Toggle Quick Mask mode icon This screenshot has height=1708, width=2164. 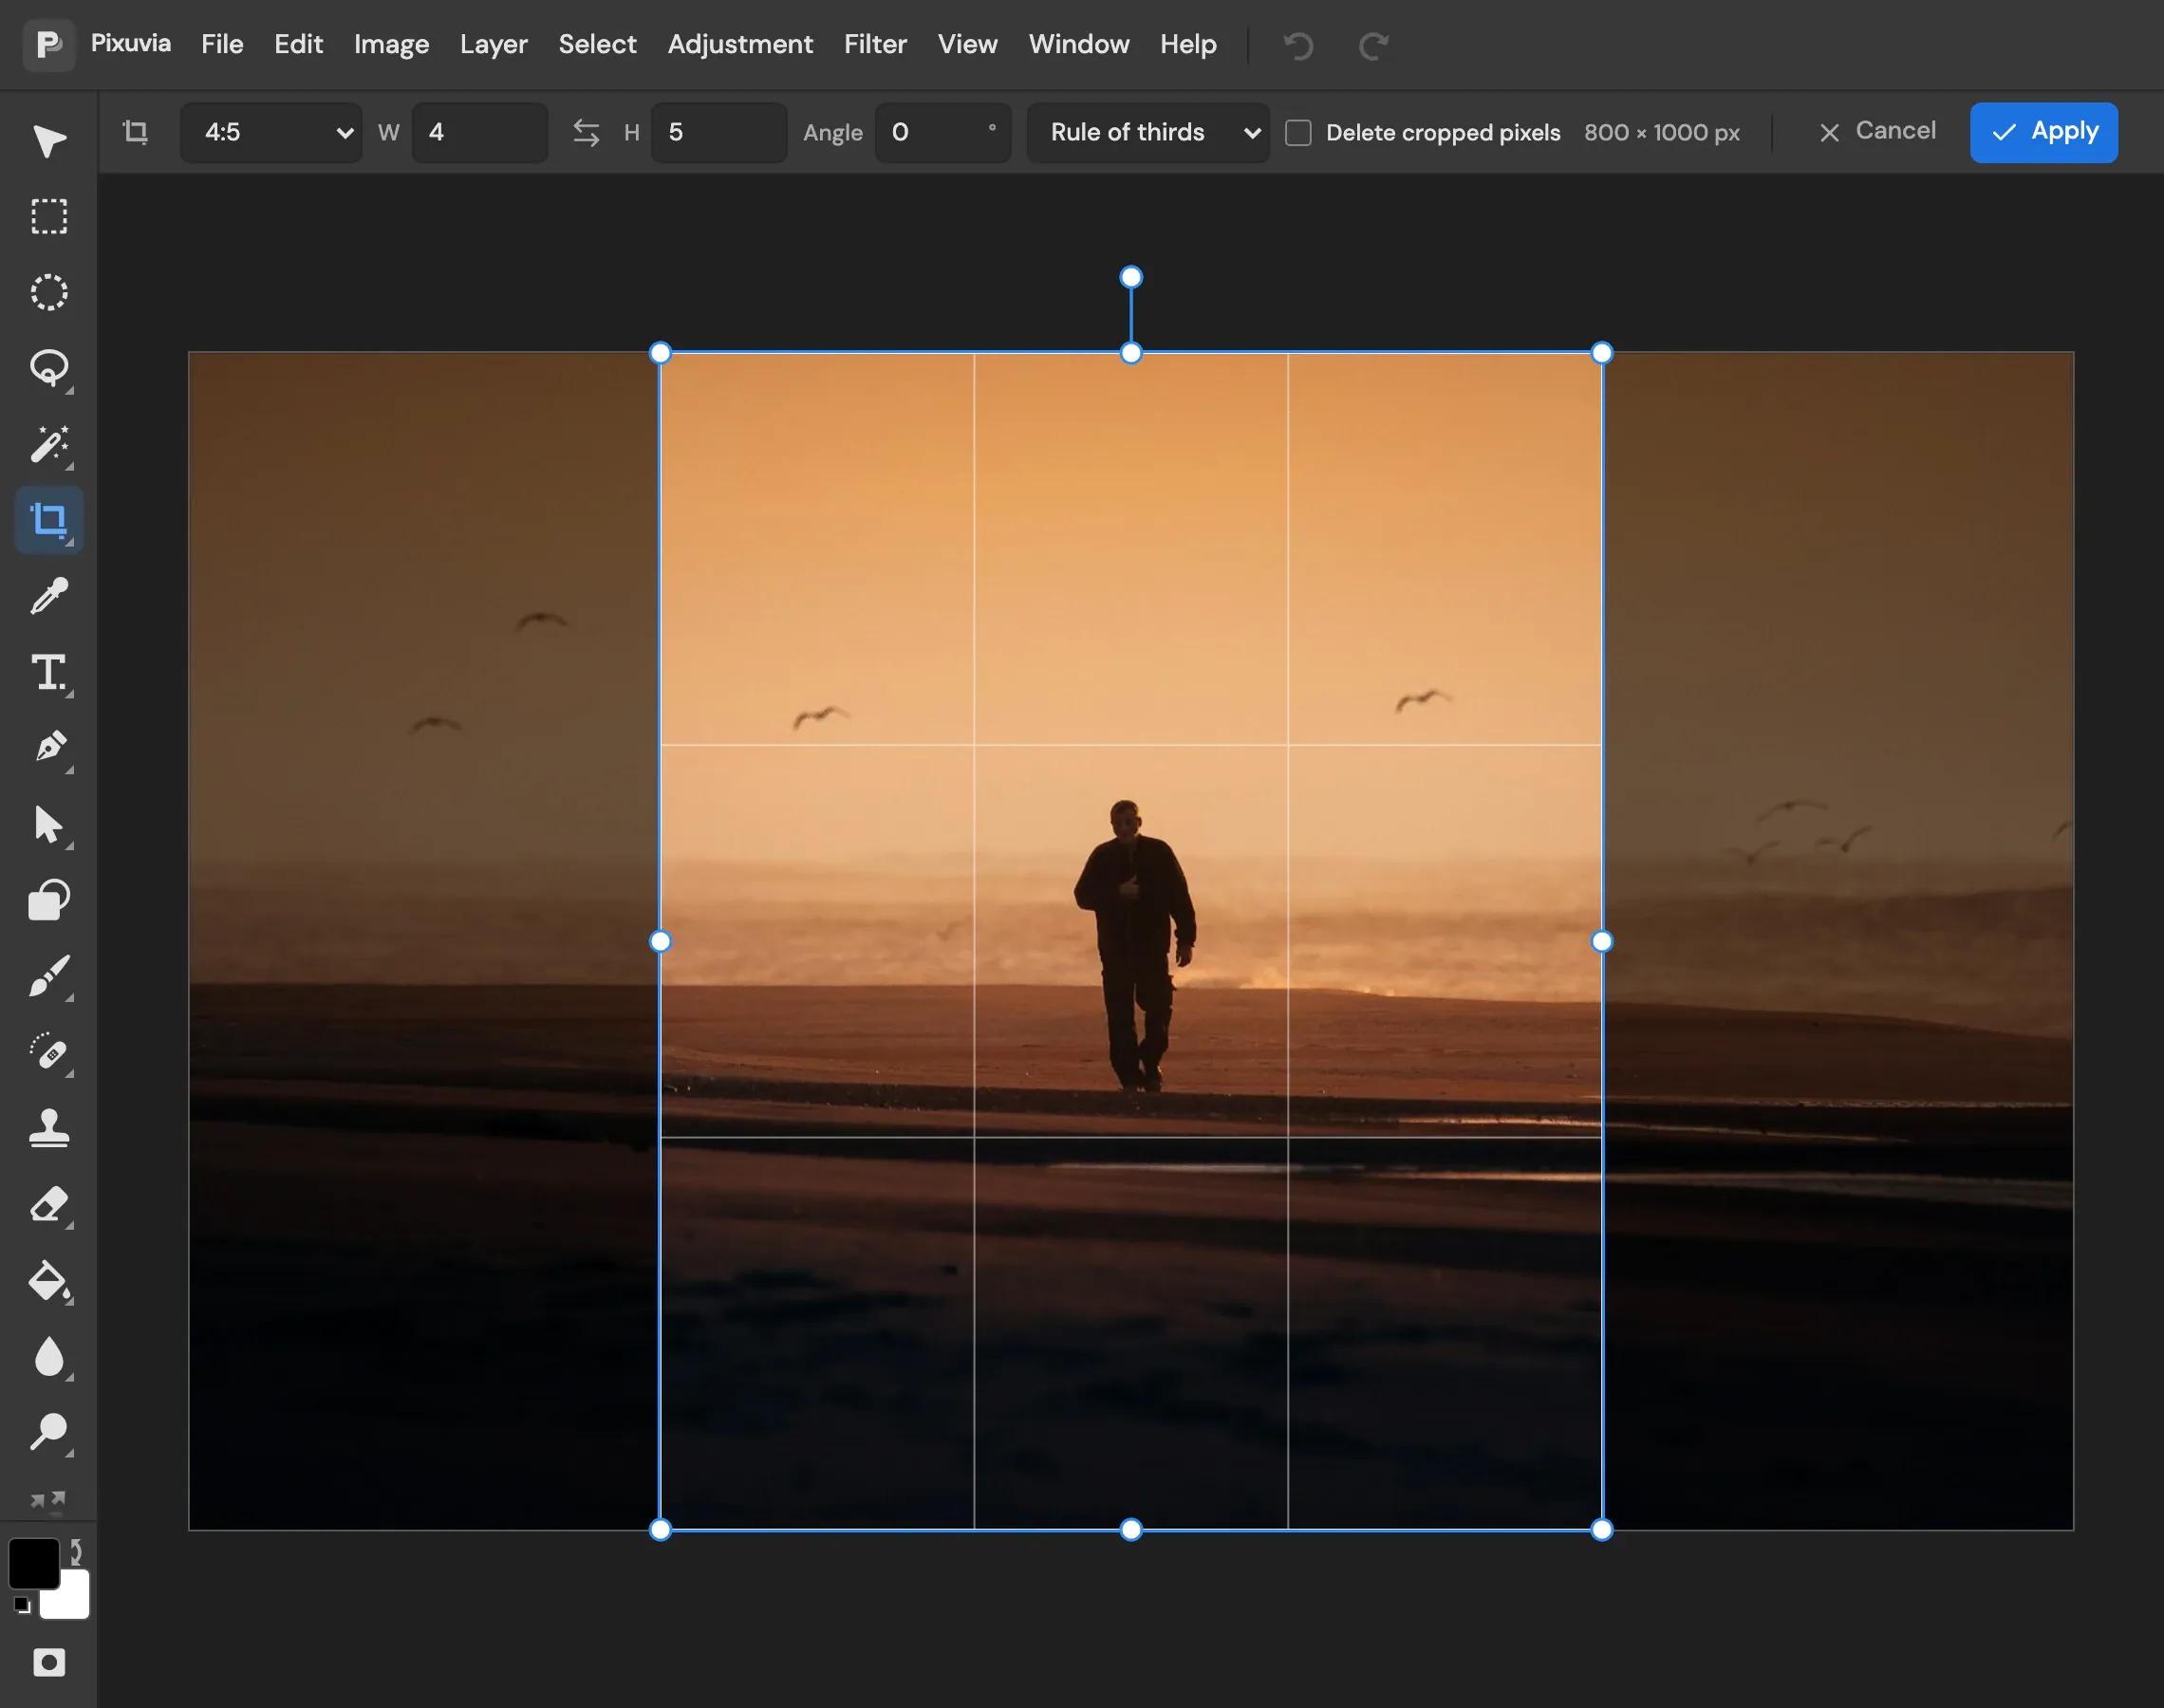tap(48, 1662)
